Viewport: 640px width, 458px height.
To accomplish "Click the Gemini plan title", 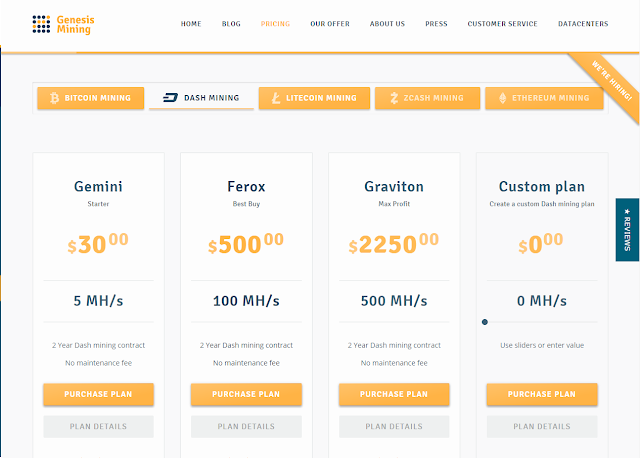I will coord(98,187).
